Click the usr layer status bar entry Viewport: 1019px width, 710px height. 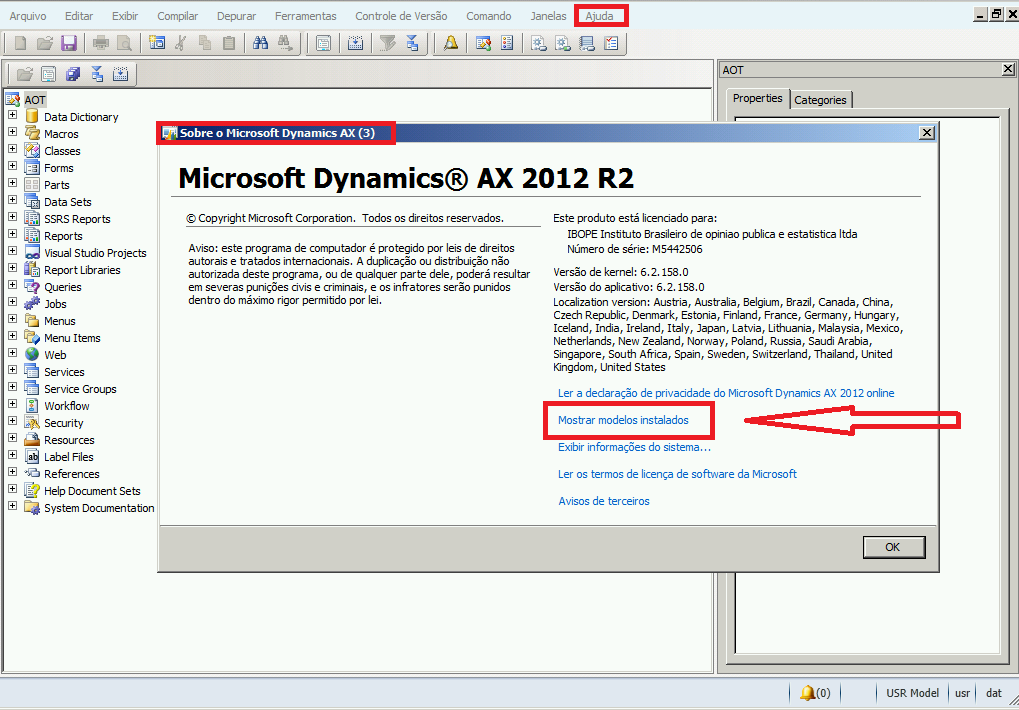point(962,693)
